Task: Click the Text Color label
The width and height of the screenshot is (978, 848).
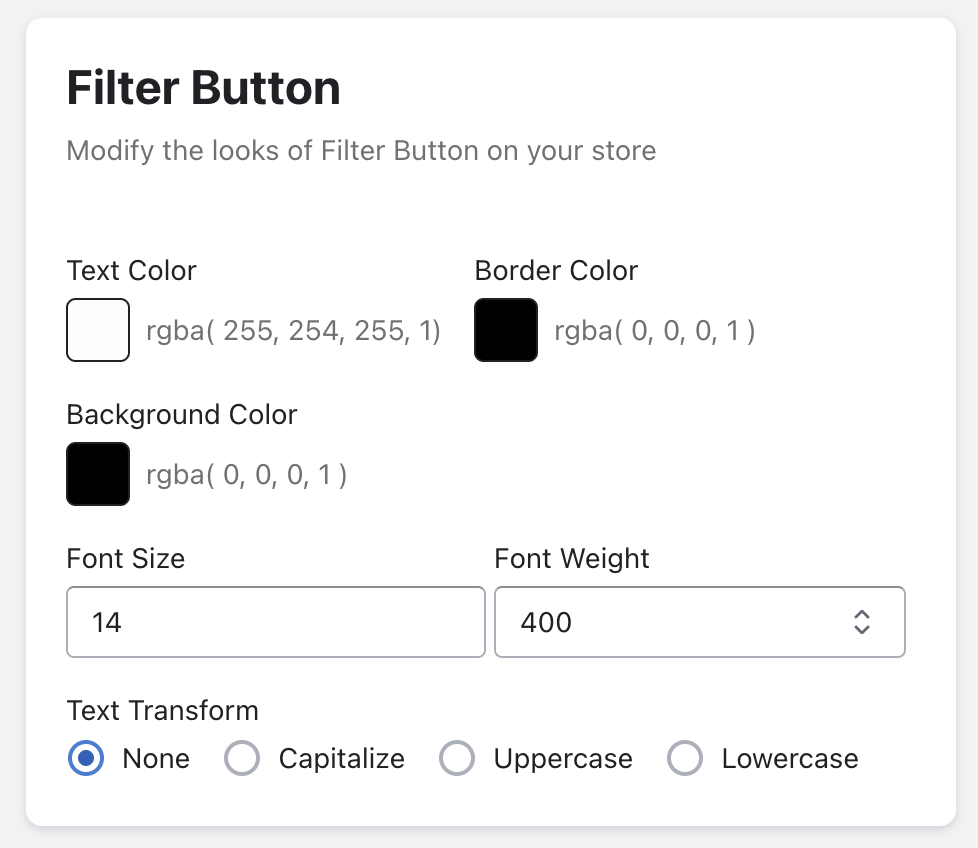Action: click(132, 271)
